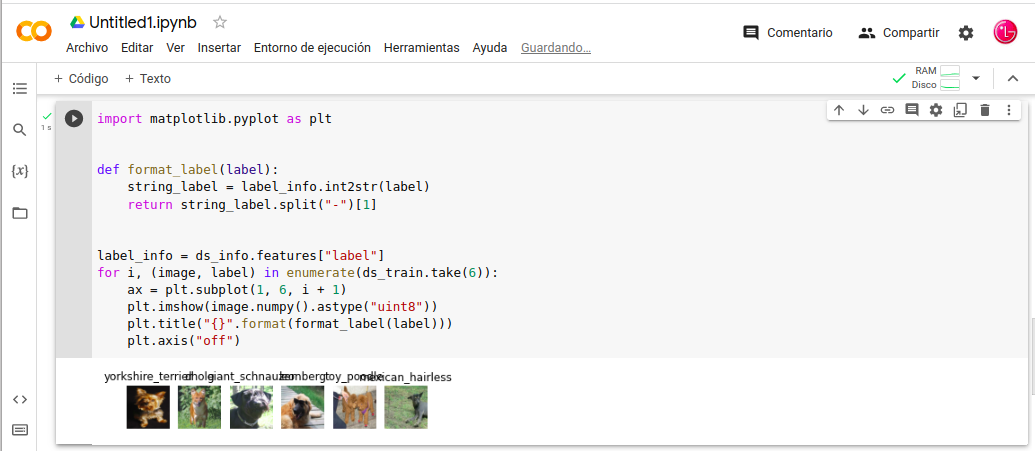Show the variables inspector panel
This screenshot has height=451, width=1035.
coord(20,171)
